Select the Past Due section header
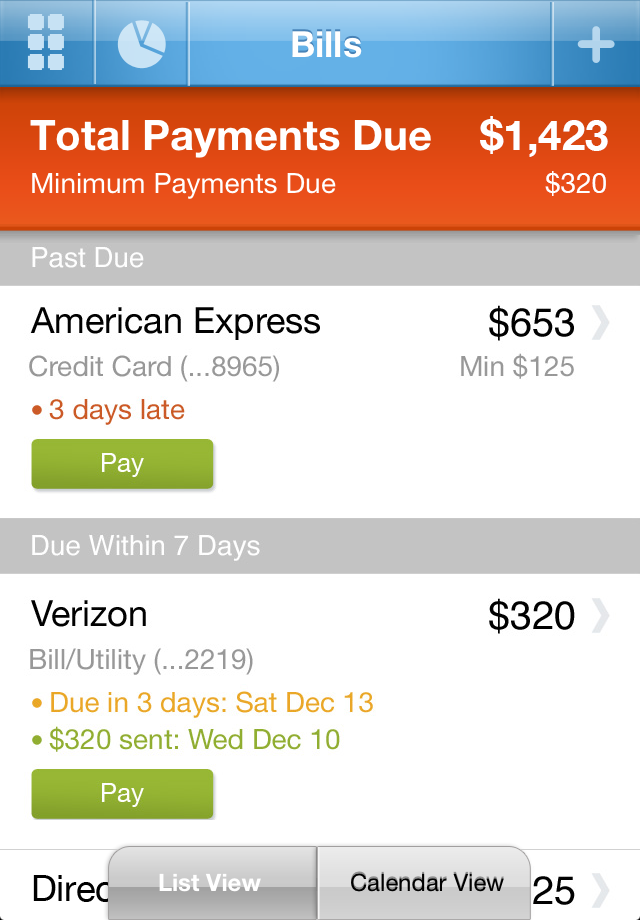 point(88,258)
